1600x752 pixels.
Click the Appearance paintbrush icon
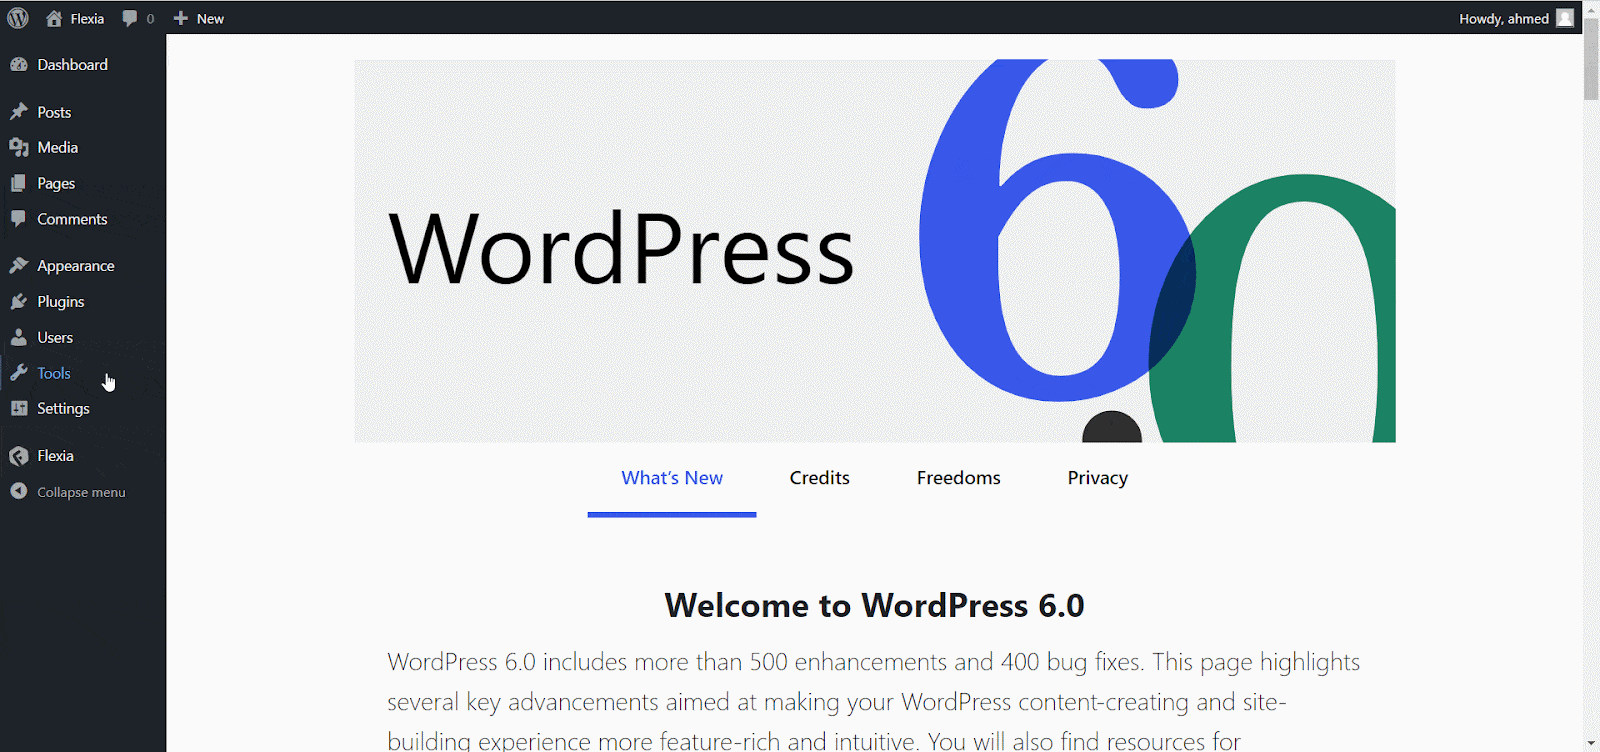pos(18,265)
